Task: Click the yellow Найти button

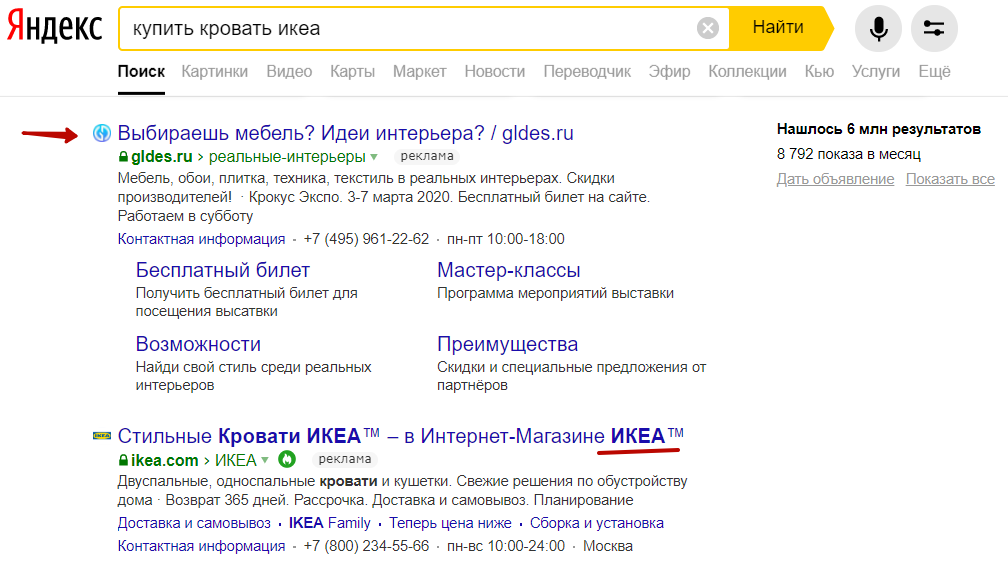Action: coord(779,28)
